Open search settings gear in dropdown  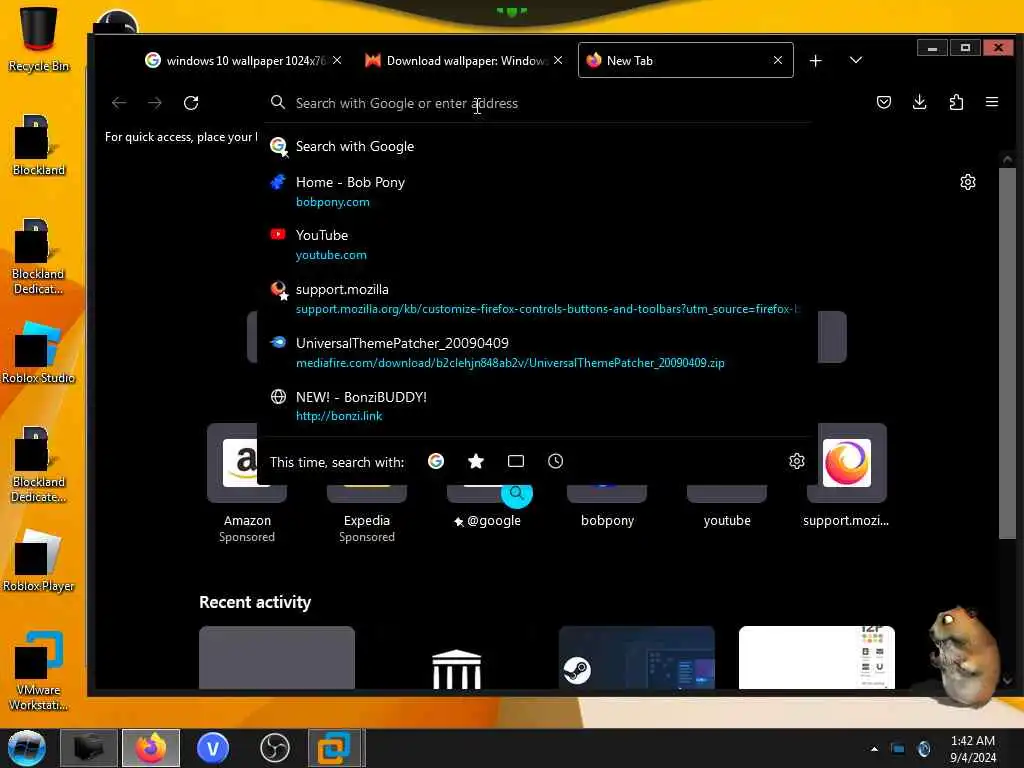tap(797, 461)
